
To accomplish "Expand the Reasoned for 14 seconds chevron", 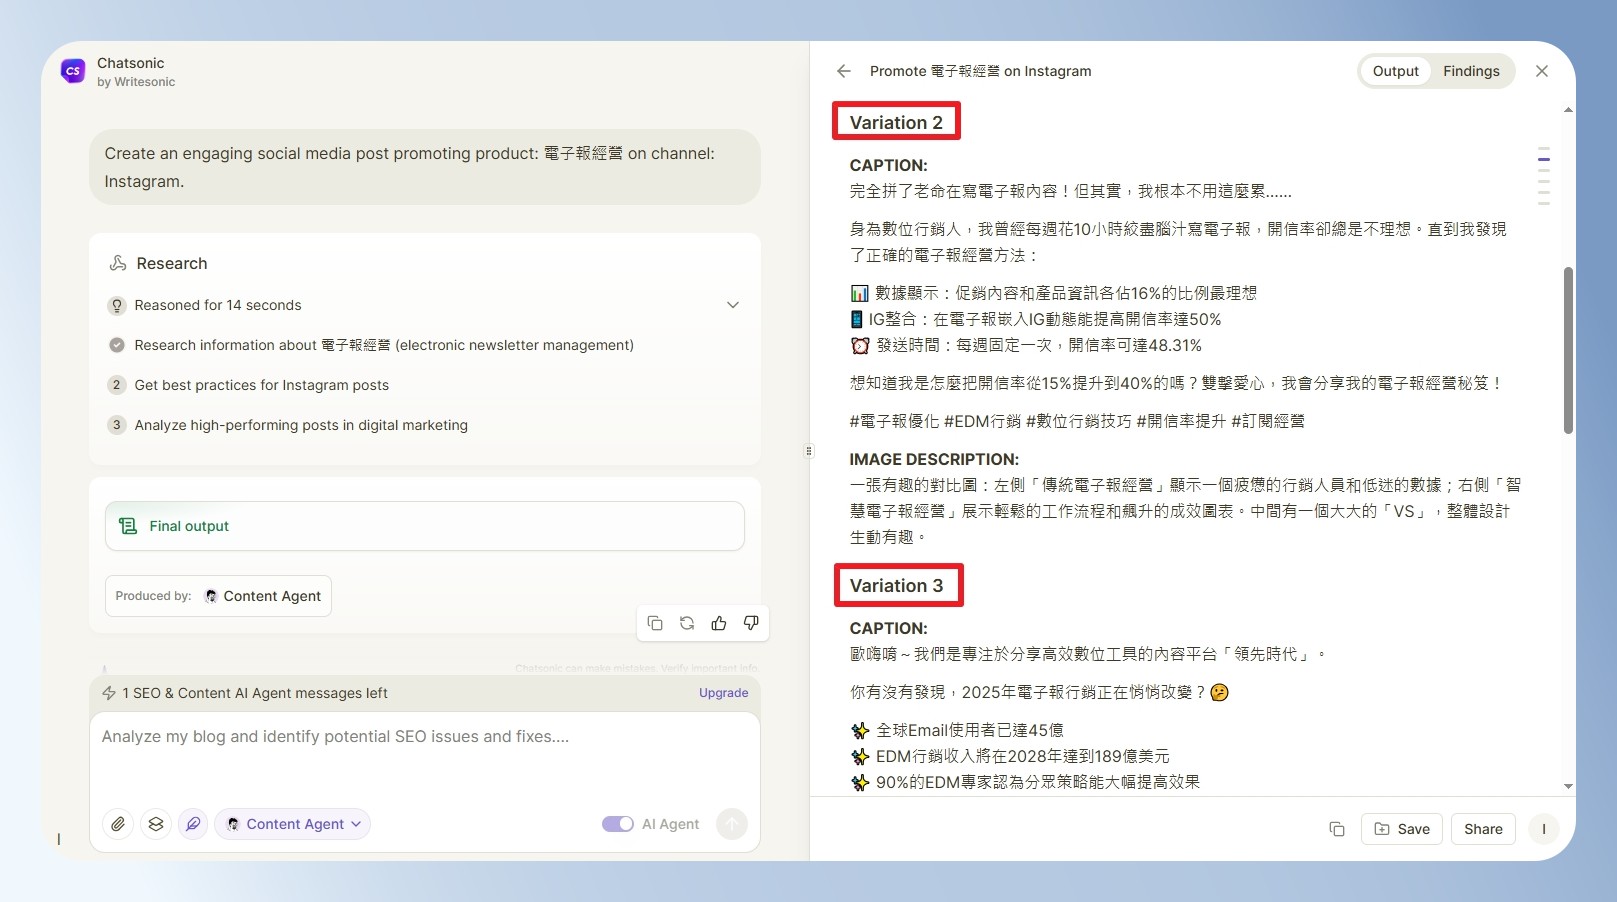I will [733, 305].
